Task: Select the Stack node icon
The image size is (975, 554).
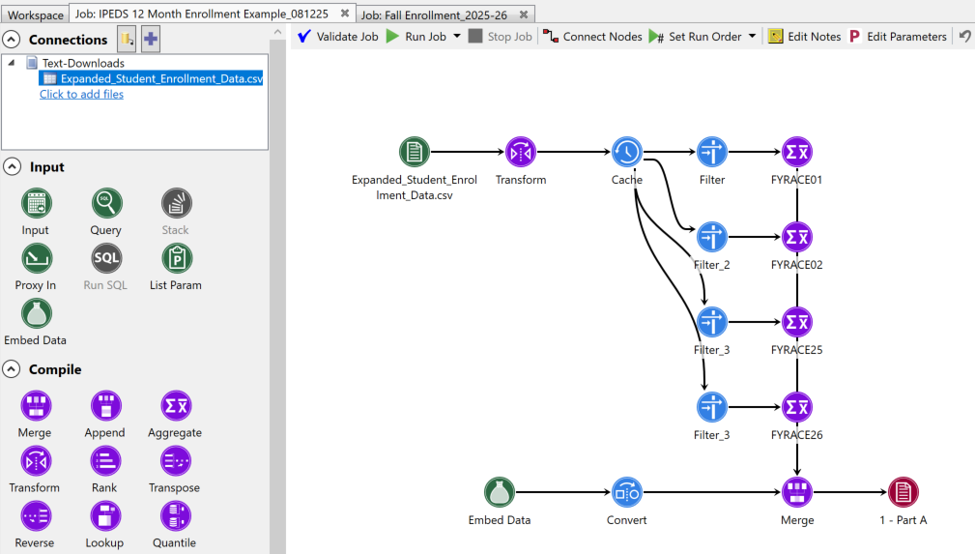Action: pyautogui.click(x=176, y=203)
